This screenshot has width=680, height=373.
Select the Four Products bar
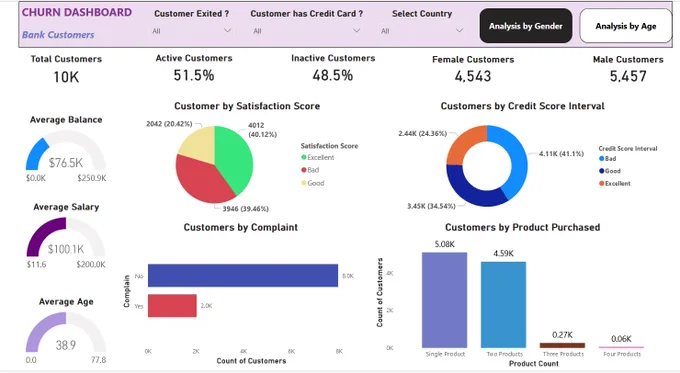621,347
